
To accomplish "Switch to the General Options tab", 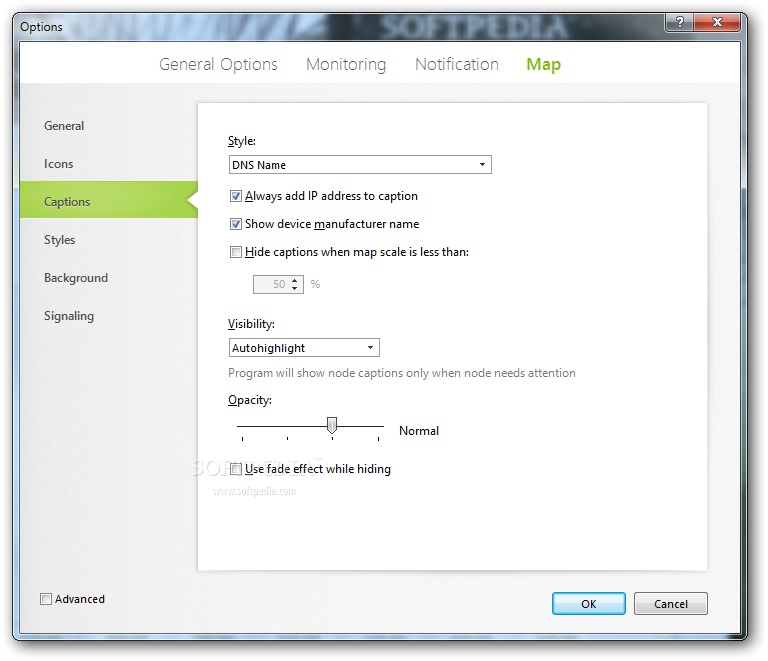I will [x=218, y=65].
